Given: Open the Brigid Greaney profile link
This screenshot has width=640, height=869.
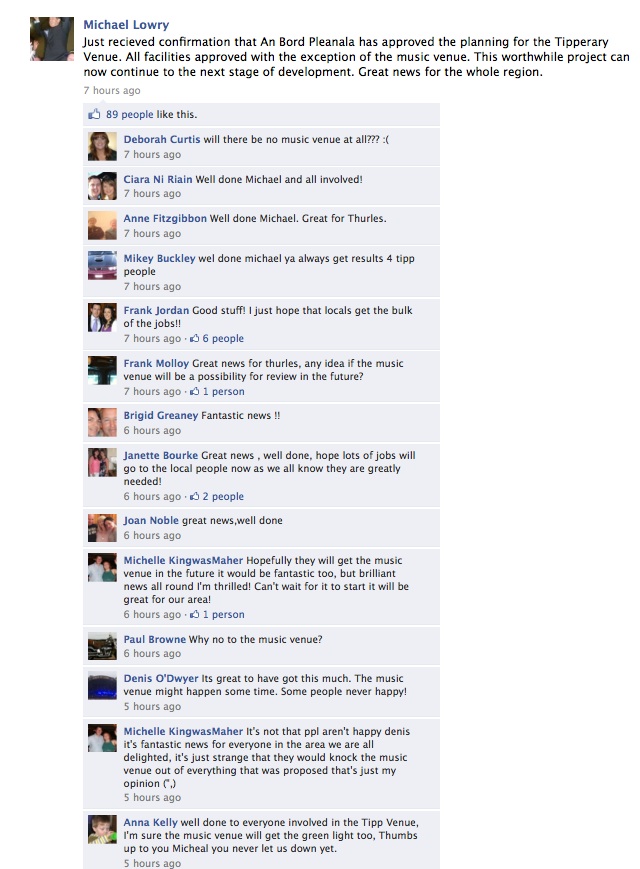Looking at the screenshot, I should 161,415.
